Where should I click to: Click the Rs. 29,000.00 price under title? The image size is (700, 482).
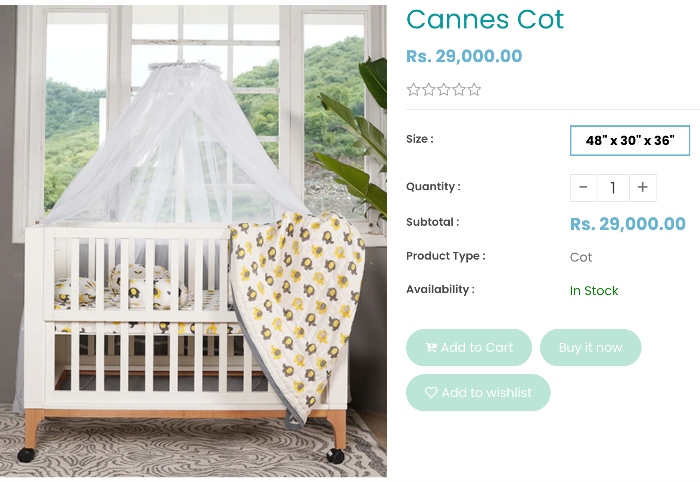coord(464,56)
